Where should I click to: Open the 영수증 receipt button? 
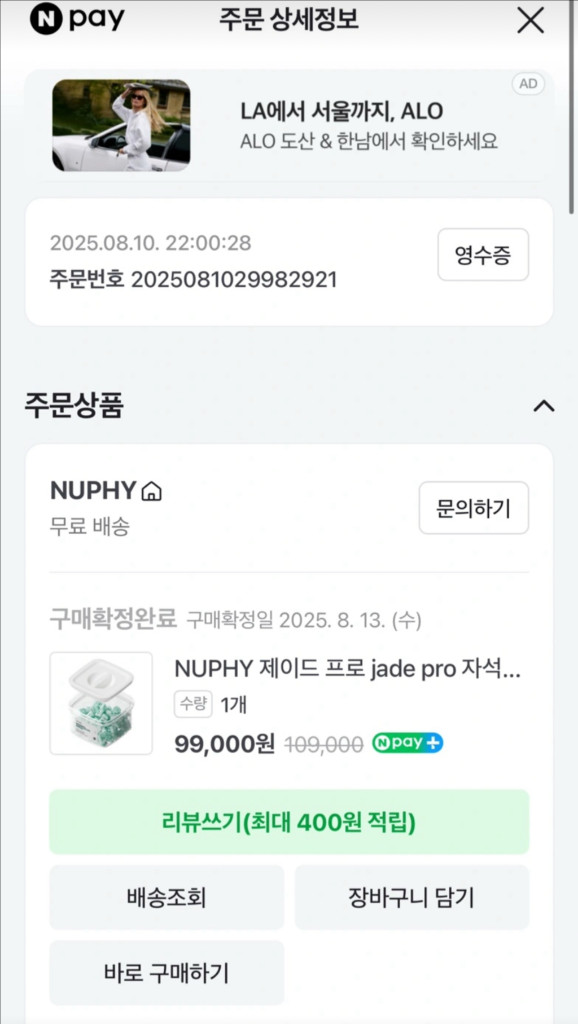pyautogui.click(x=483, y=255)
